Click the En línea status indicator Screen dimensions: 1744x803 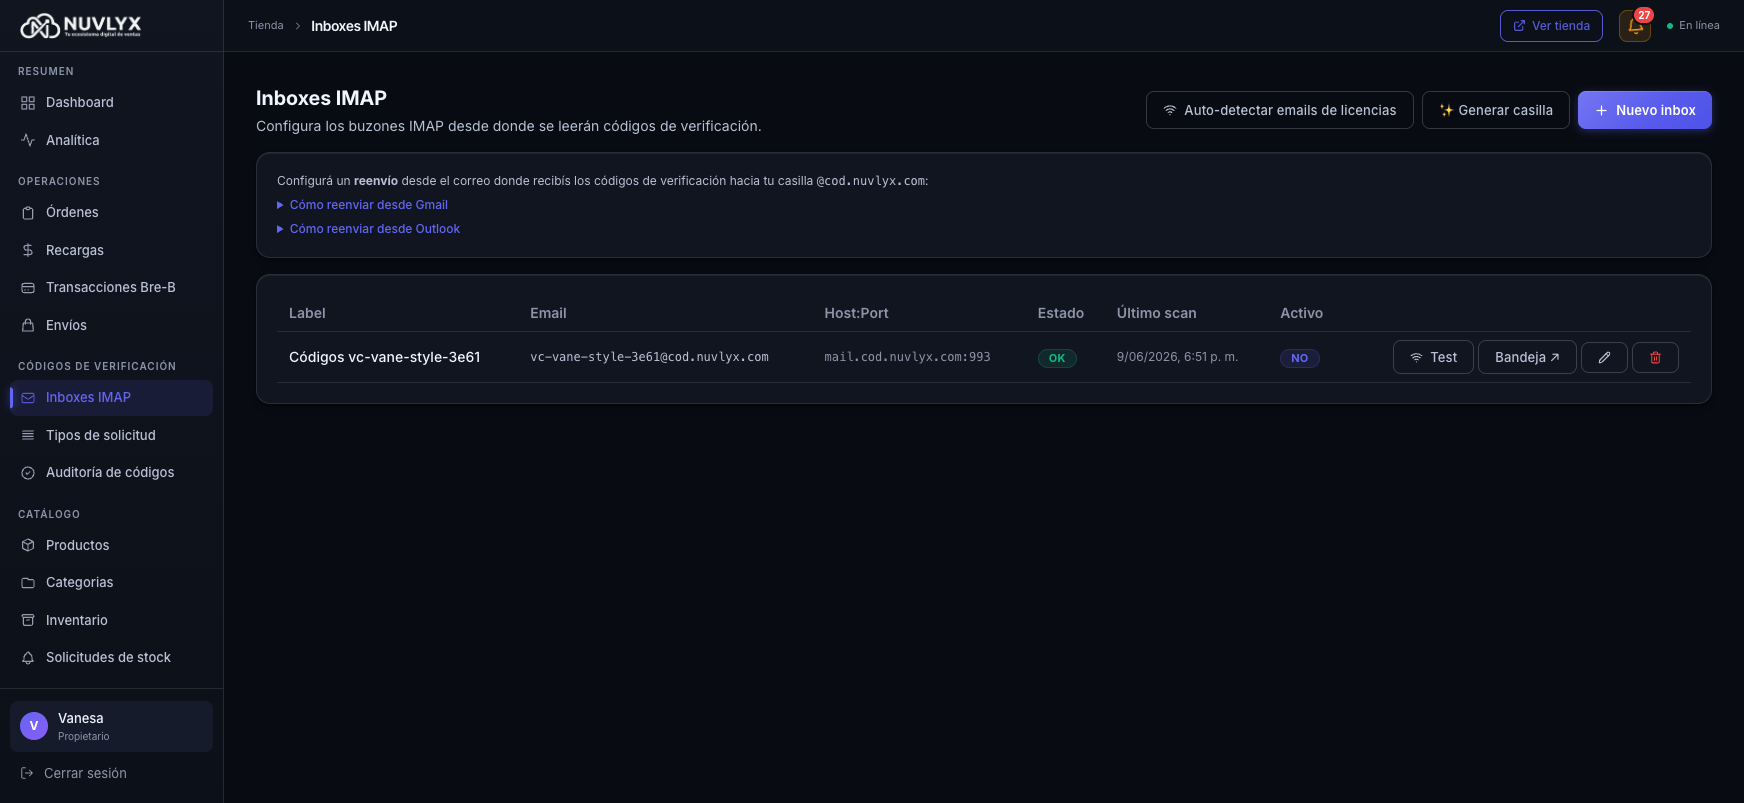(x=1693, y=26)
